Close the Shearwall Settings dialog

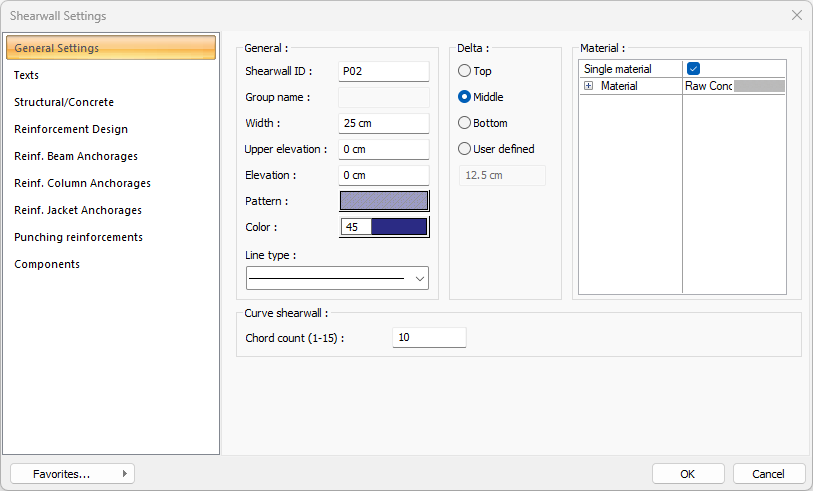[x=796, y=15]
